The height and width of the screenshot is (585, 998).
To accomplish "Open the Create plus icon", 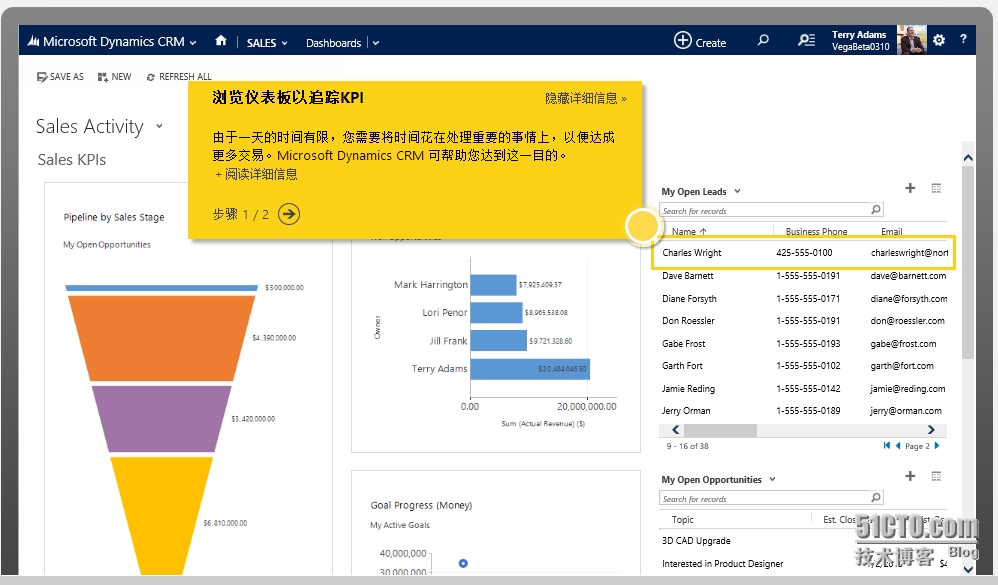I will tap(682, 40).
